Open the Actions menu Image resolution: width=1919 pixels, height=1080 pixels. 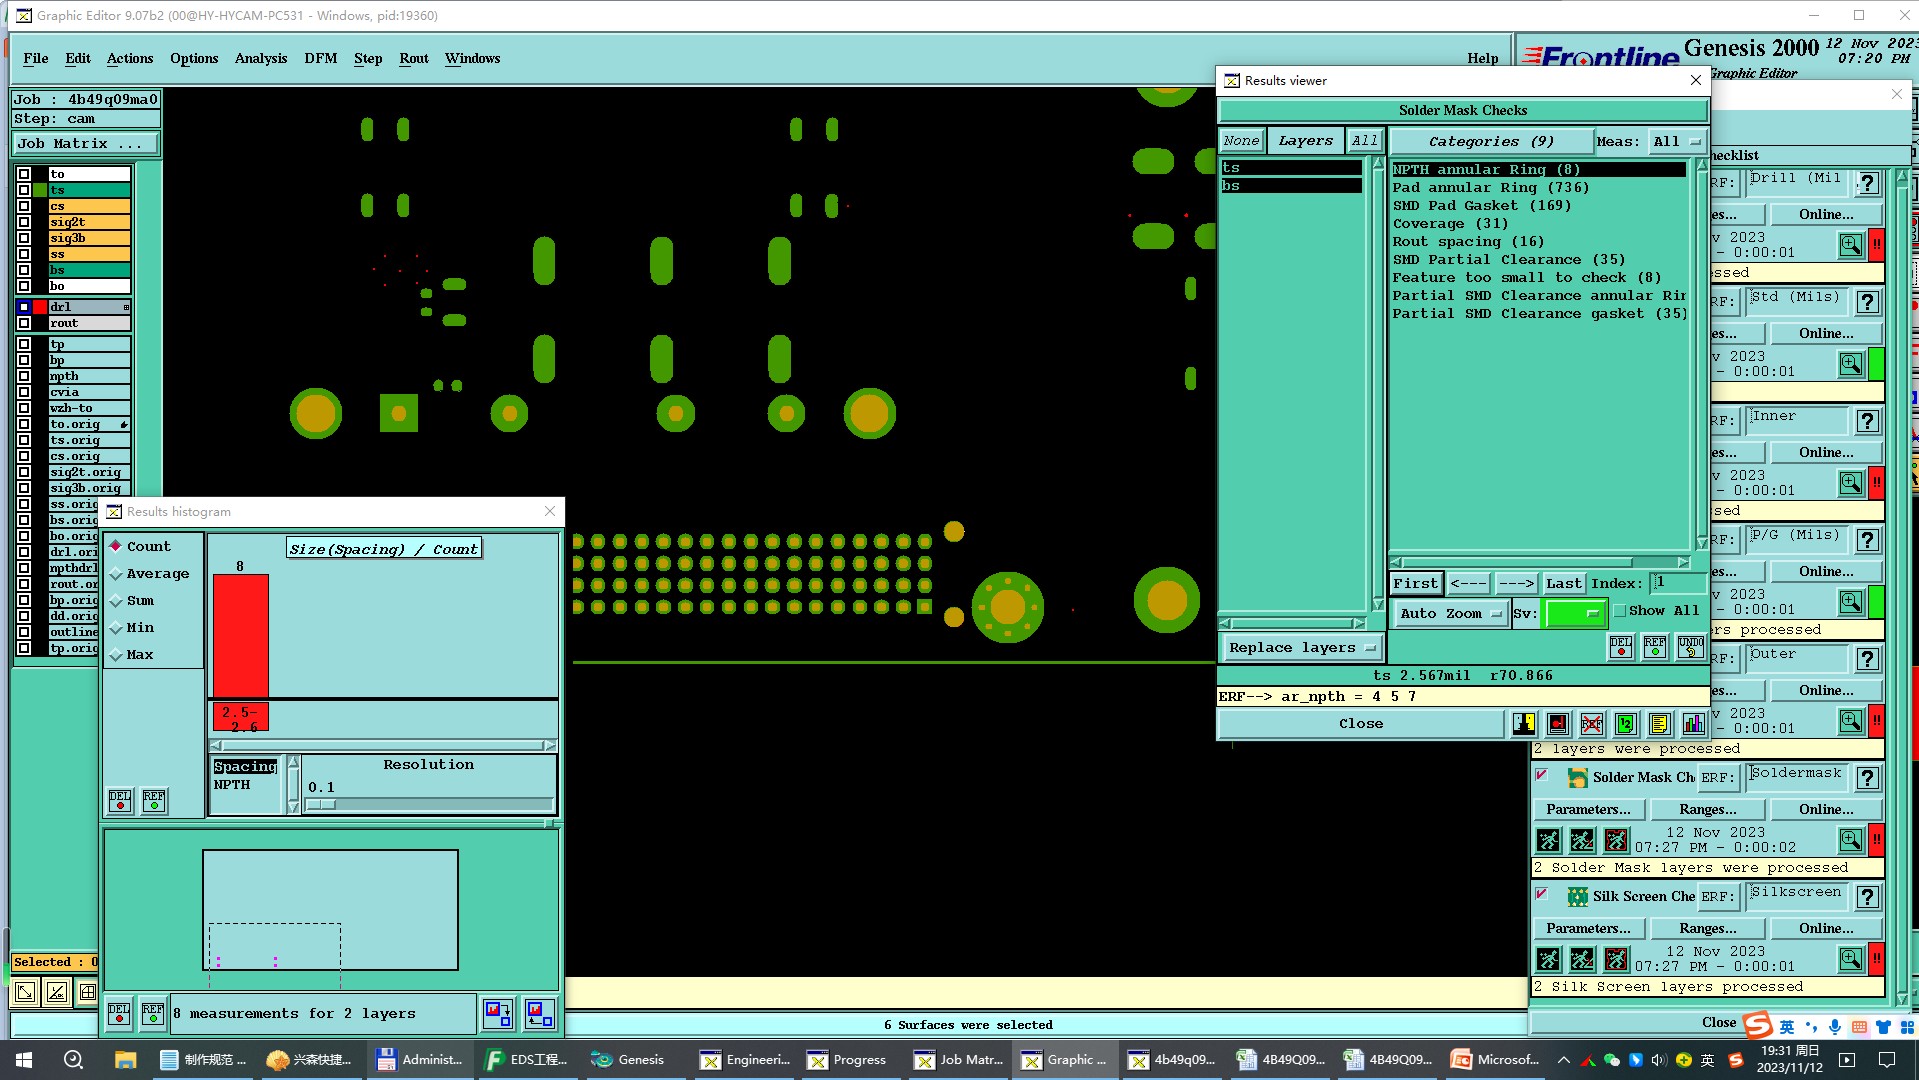[x=130, y=58]
